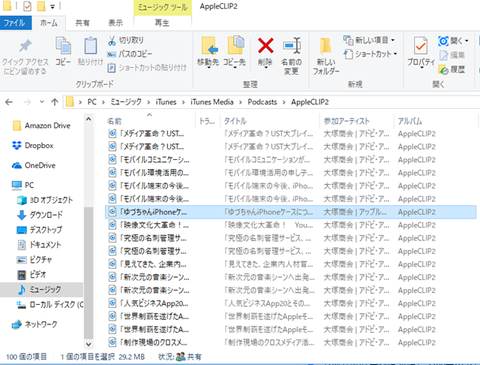Click the Copy ribbon icon
This screenshot has width=480, height=365.
(63, 46)
